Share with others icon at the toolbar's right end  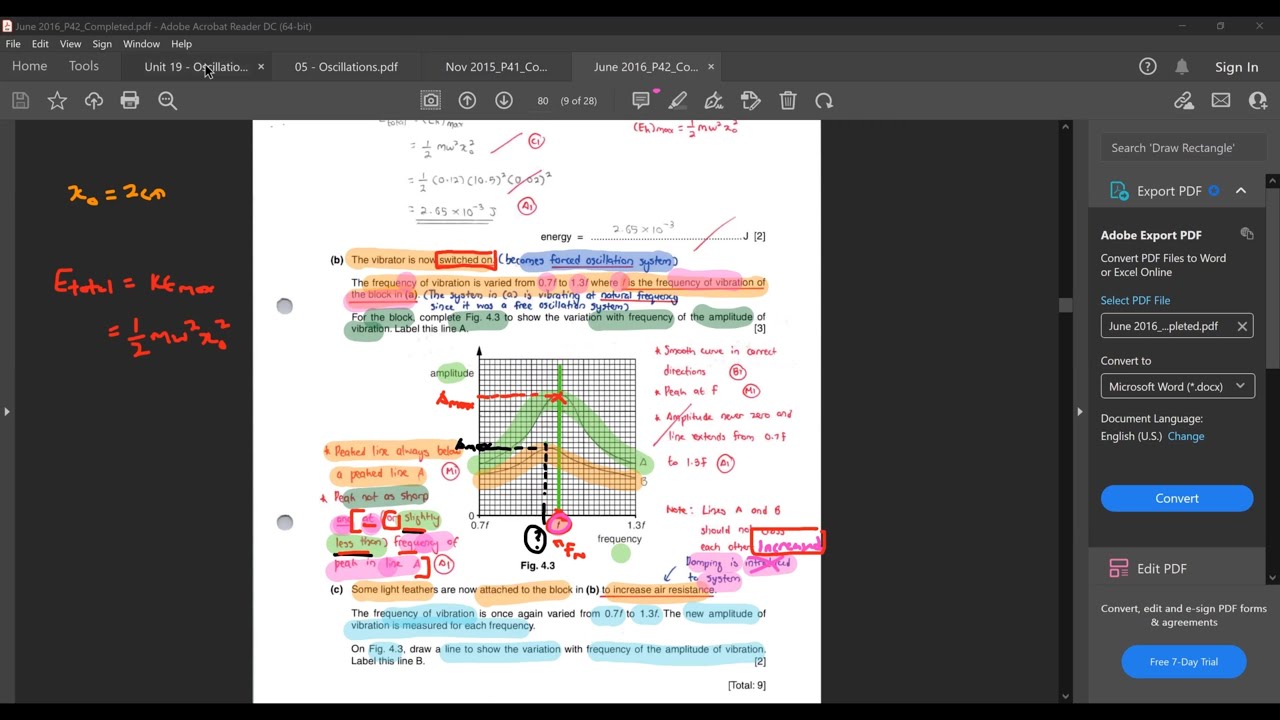(x=1258, y=100)
